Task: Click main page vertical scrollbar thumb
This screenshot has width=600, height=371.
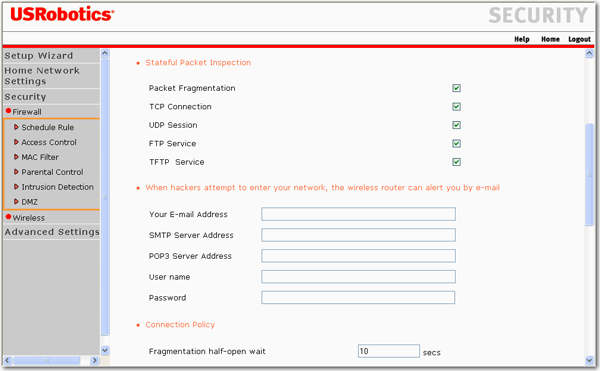Action: click(589, 174)
